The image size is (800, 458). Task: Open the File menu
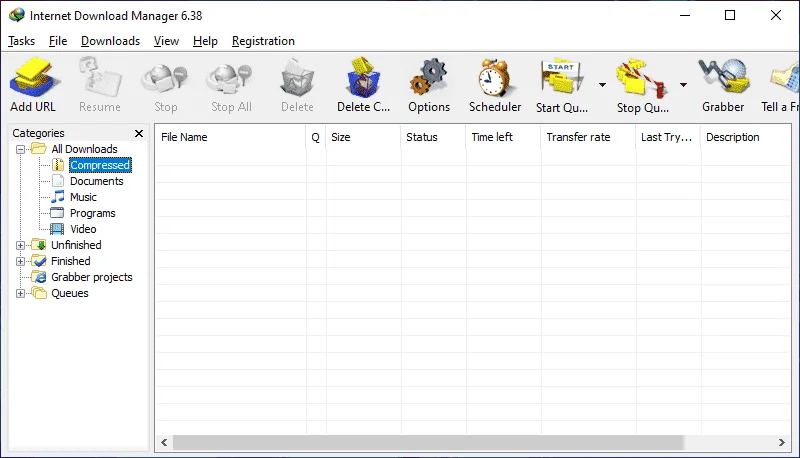pyautogui.click(x=58, y=41)
